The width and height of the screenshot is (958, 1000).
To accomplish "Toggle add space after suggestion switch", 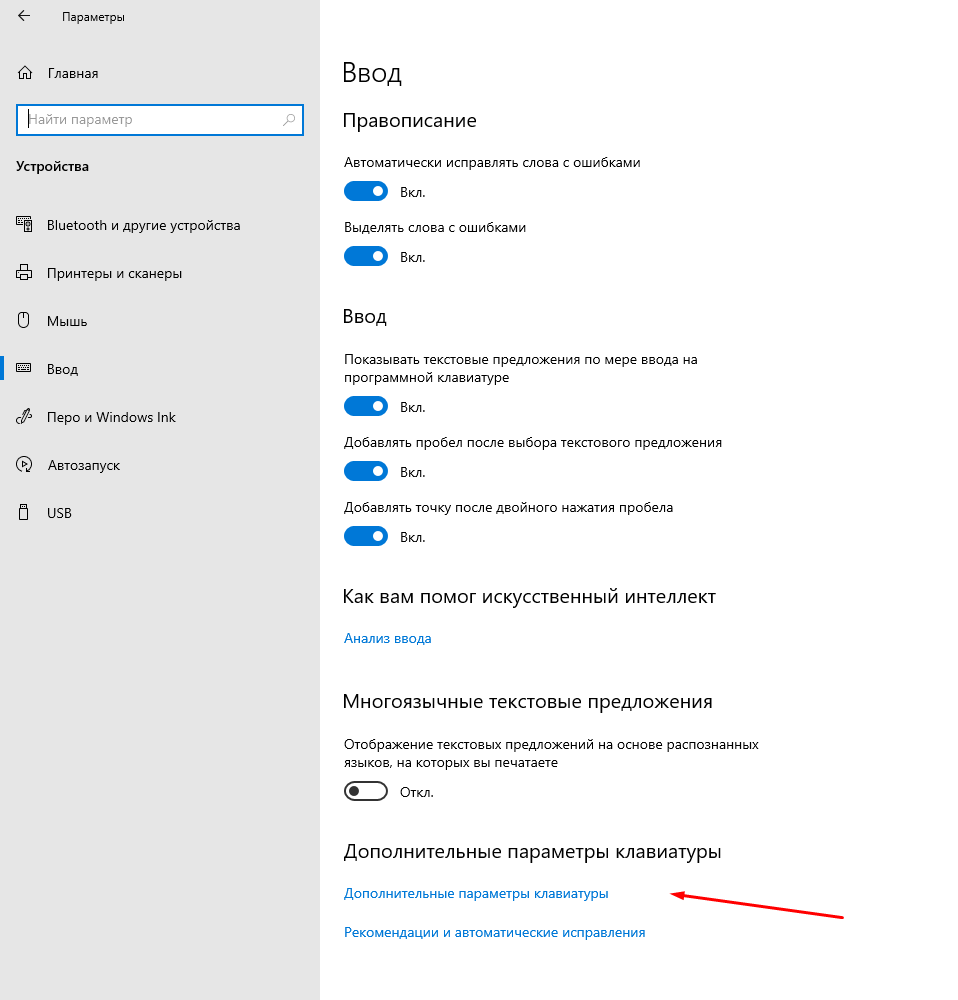I will pos(366,471).
